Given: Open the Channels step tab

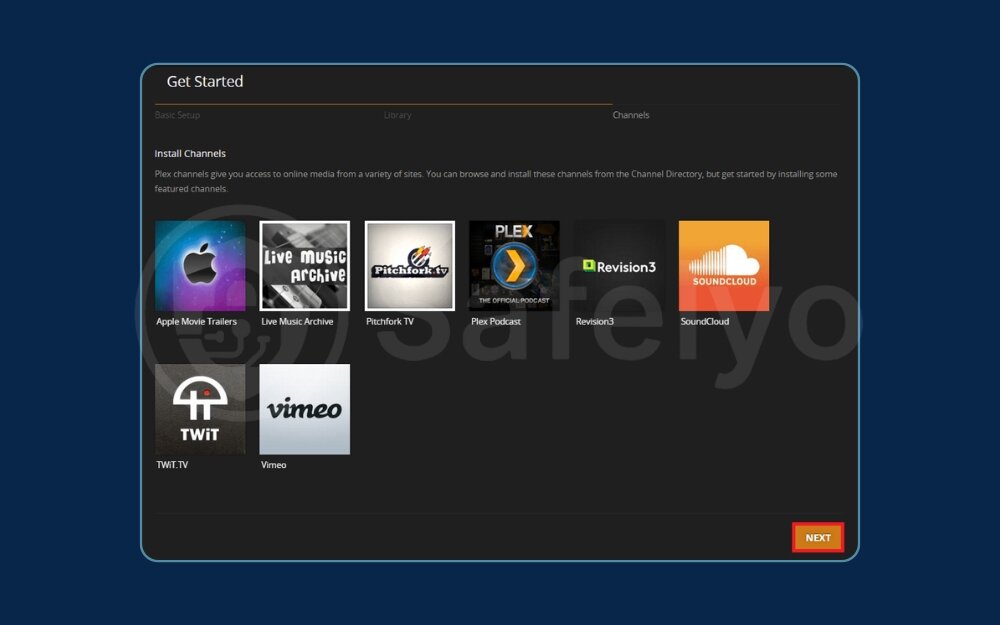Looking at the screenshot, I should point(631,115).
